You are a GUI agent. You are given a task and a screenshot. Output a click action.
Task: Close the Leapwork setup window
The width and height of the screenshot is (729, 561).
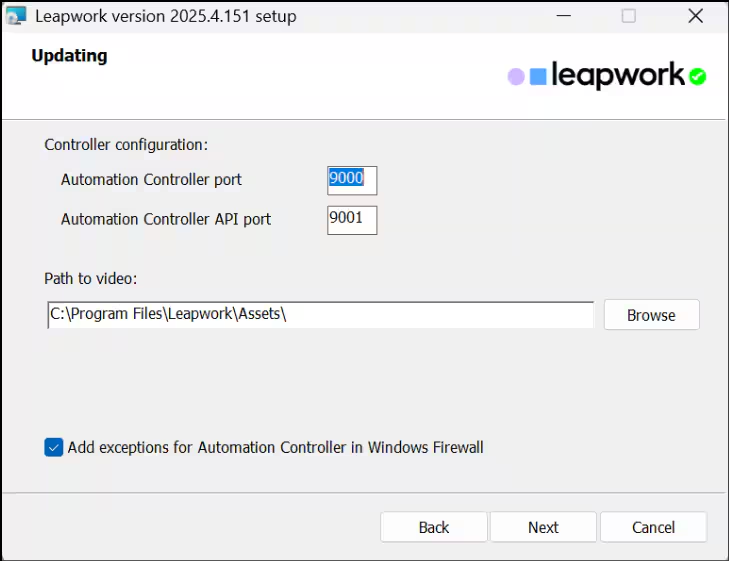(x=696, y=16)
